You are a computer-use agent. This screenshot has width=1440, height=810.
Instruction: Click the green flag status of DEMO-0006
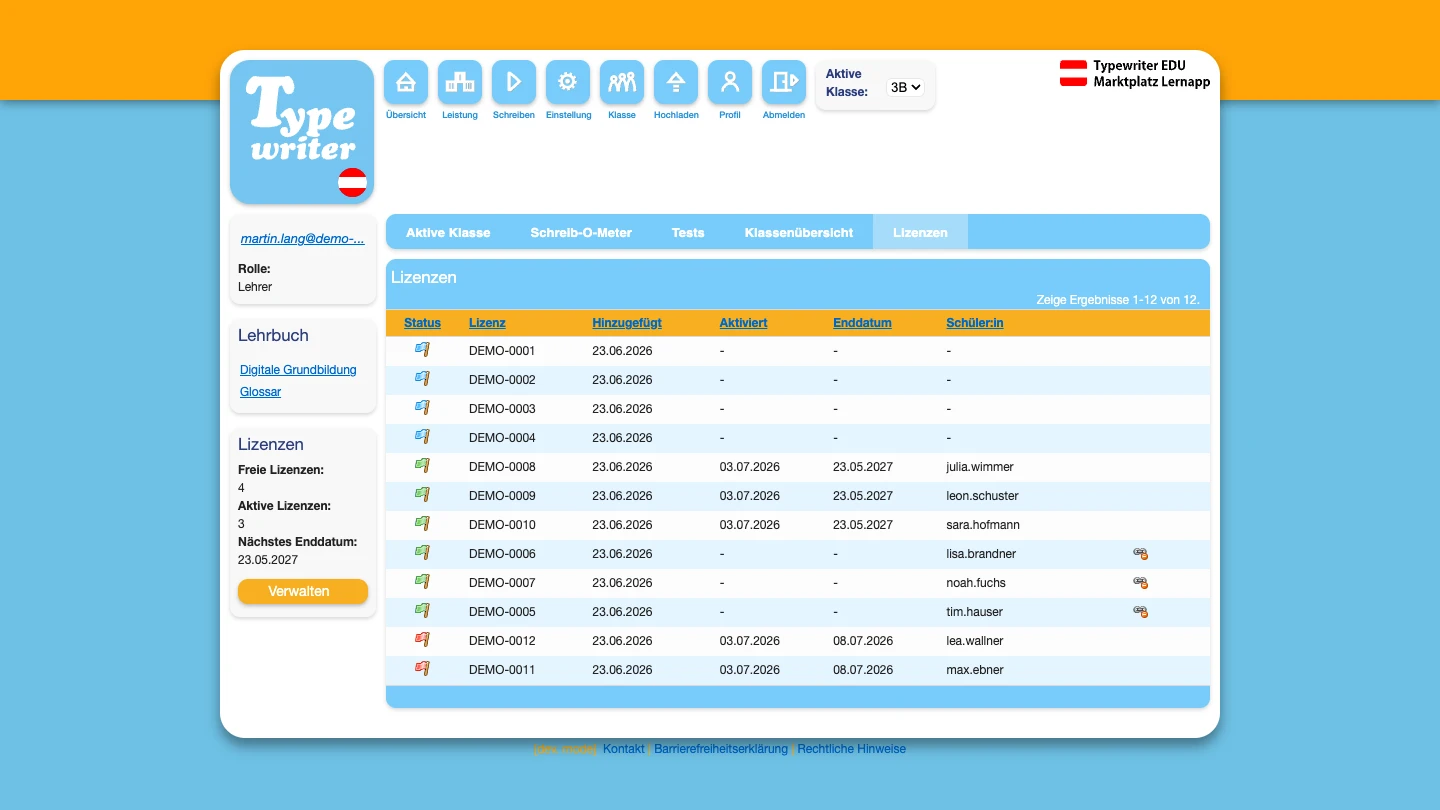[x=422, y=553]
